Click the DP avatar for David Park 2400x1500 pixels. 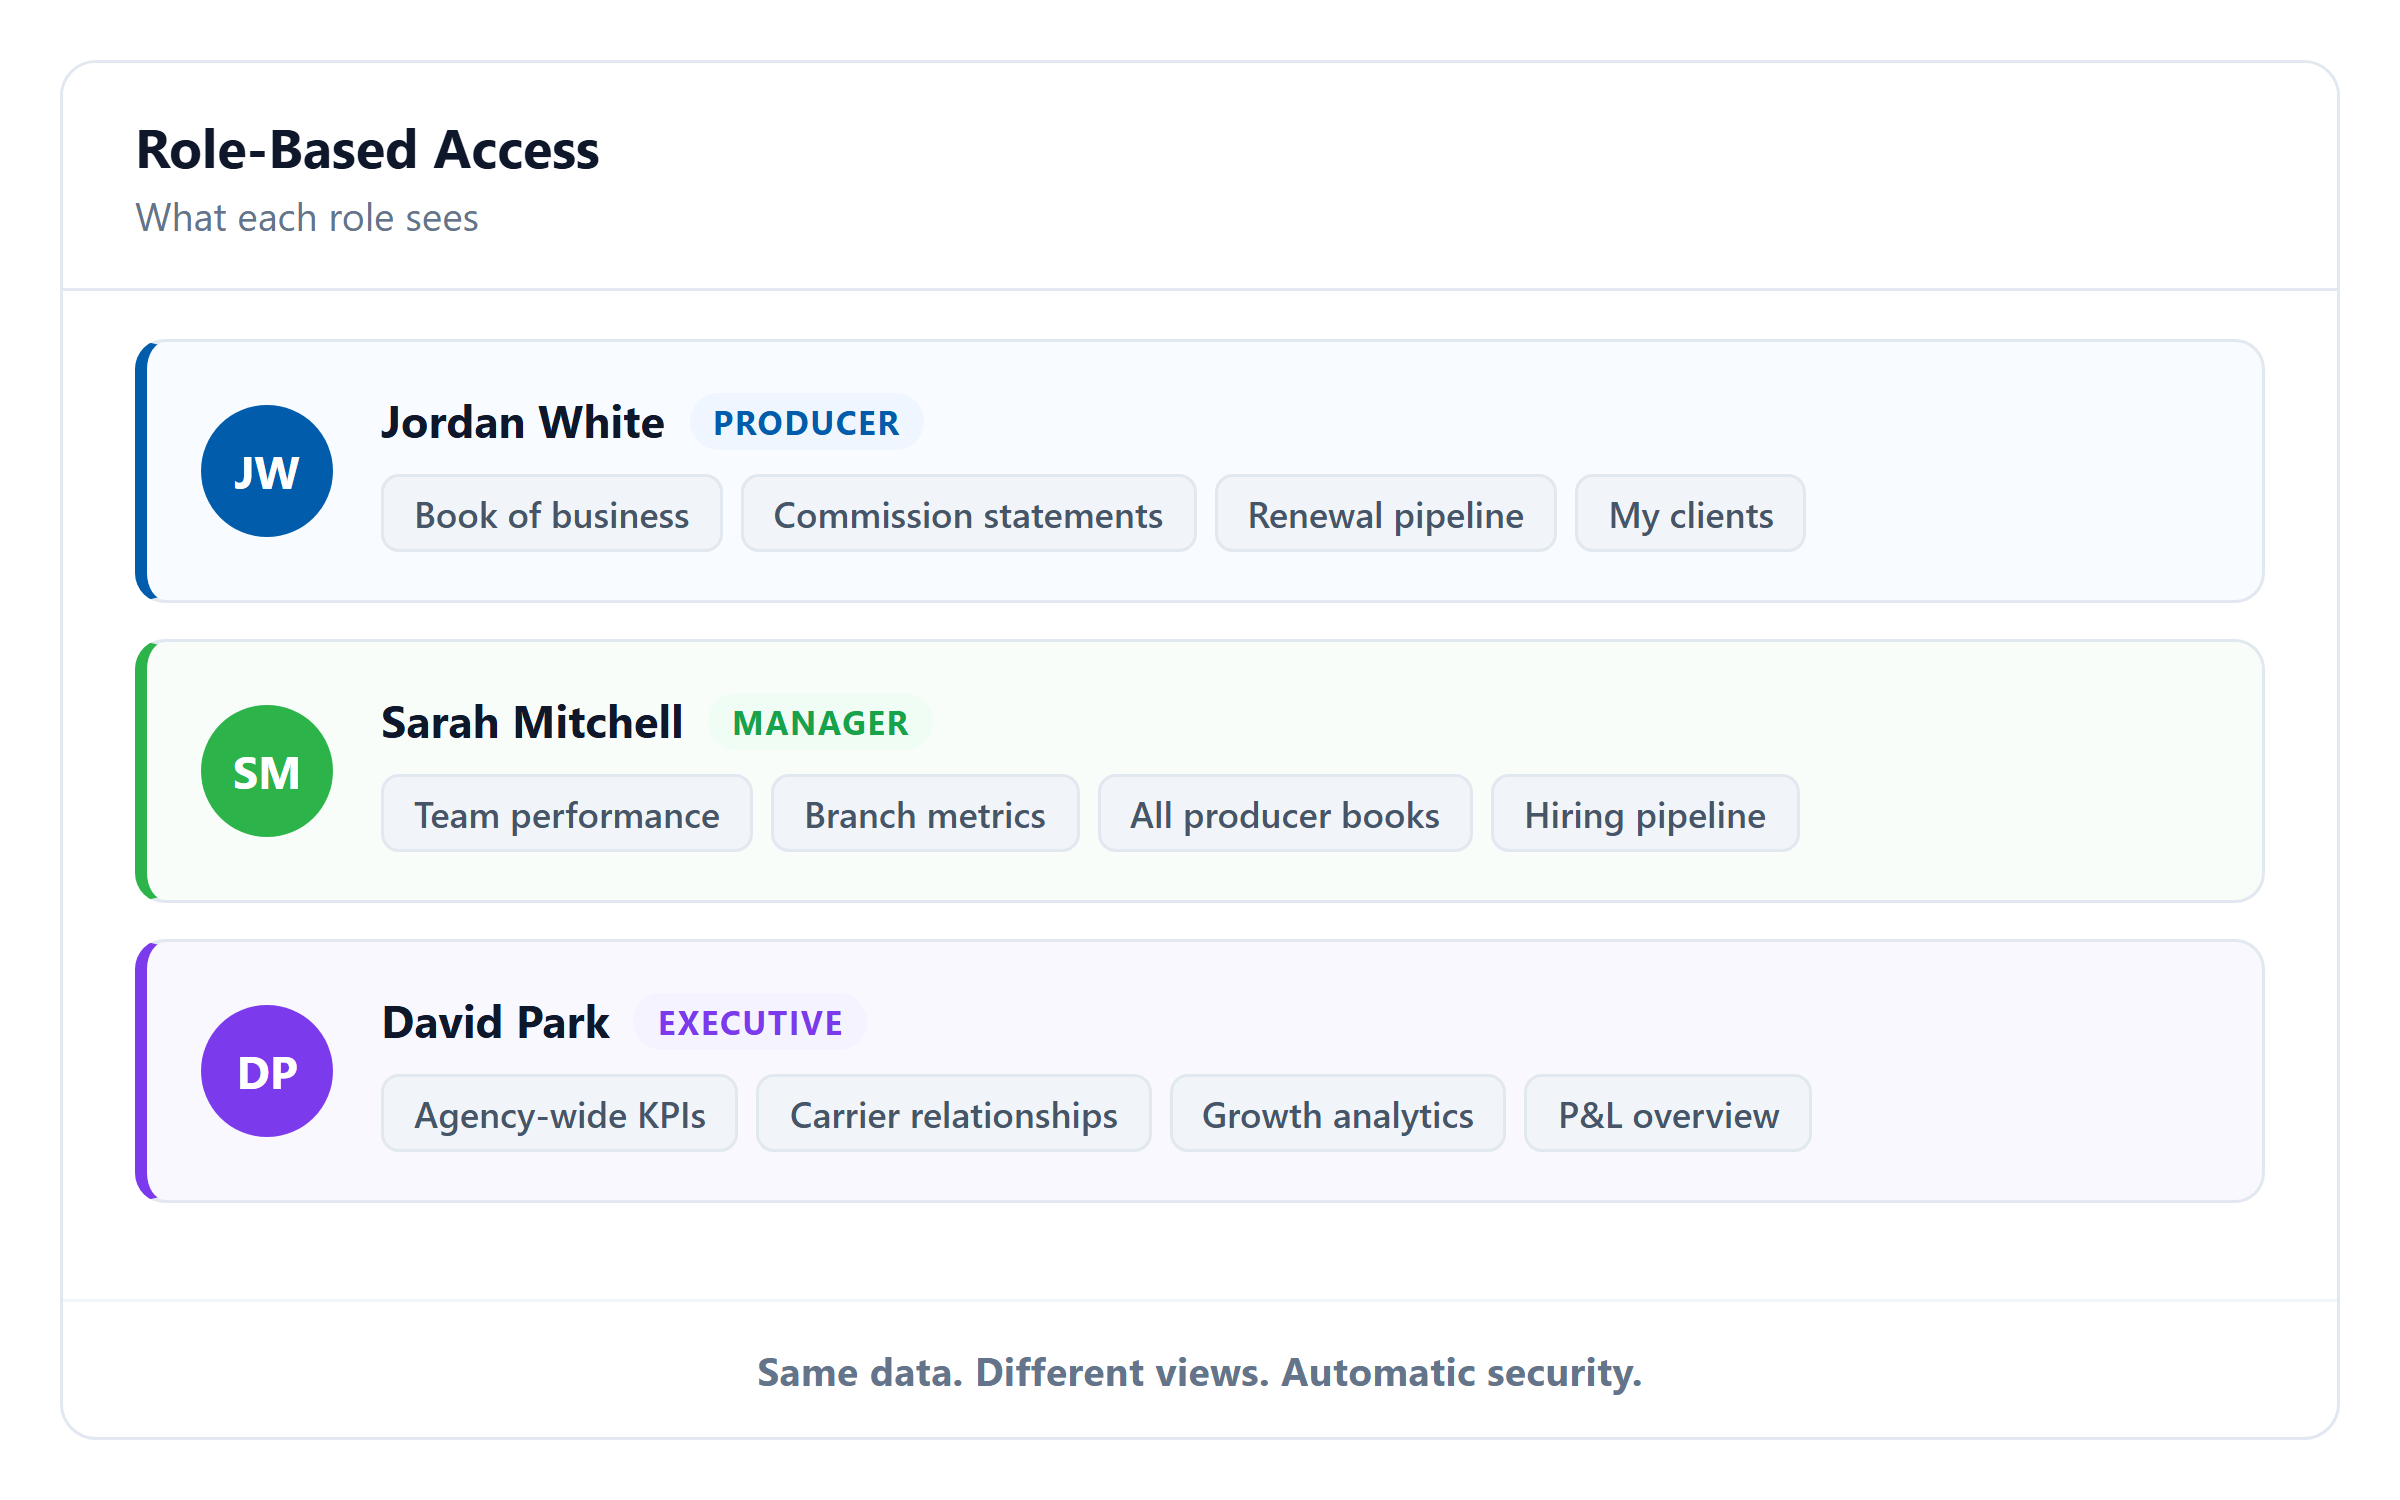(x=266, y=1070)
